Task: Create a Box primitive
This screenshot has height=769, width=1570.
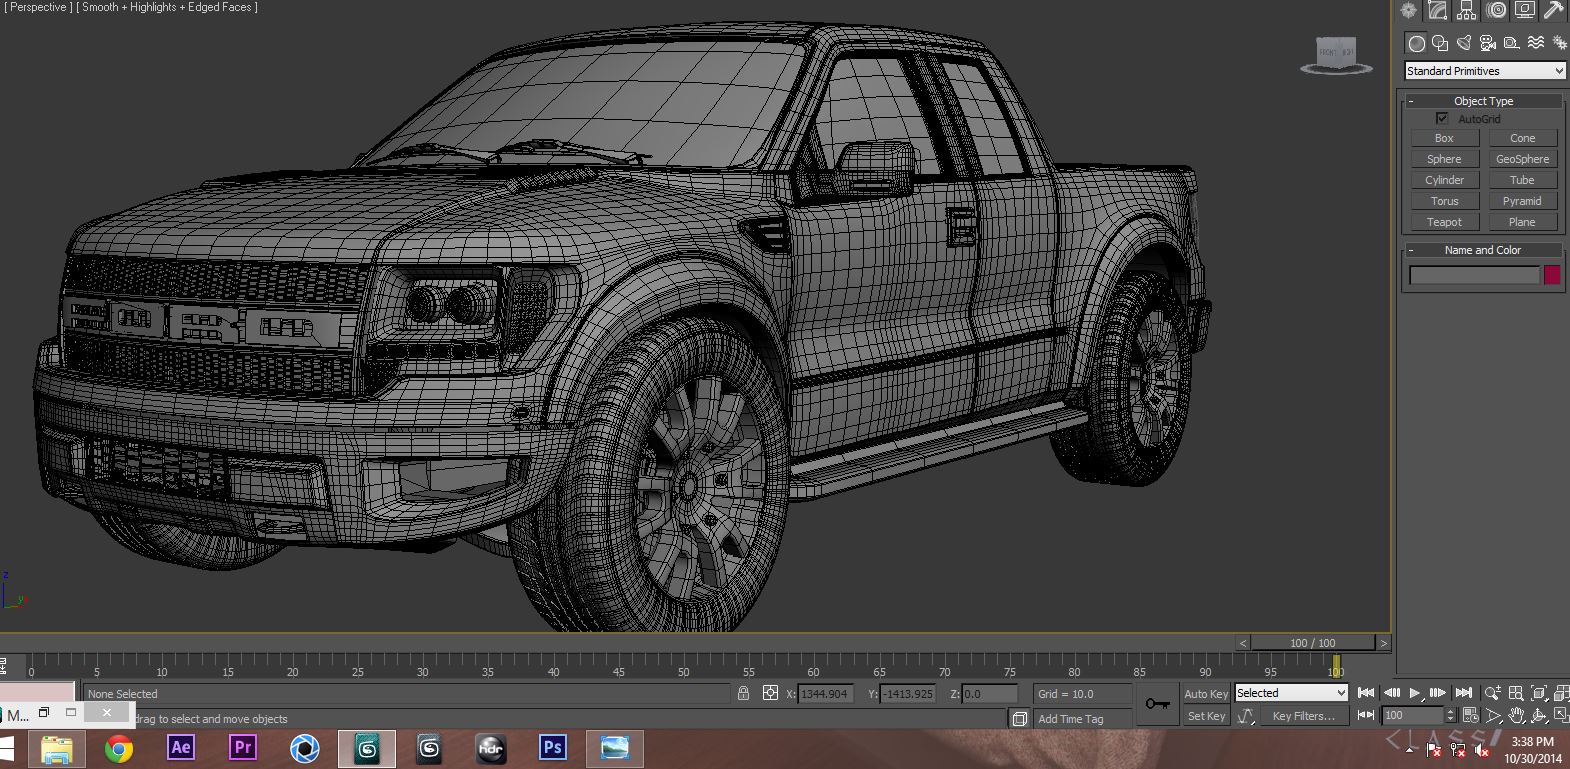Action: click(x=1444, y=138)
